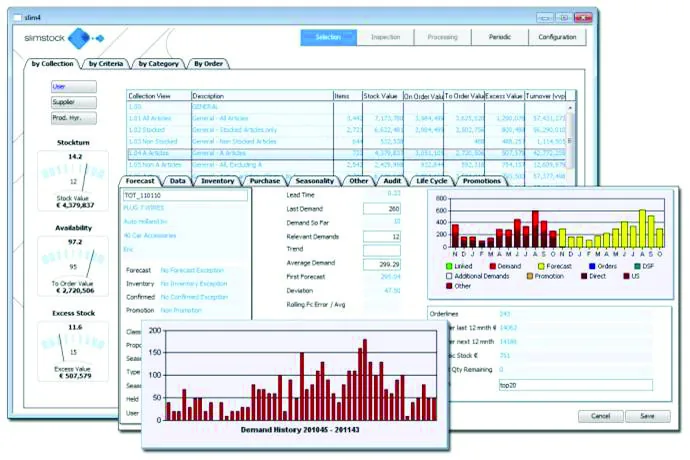Click the Prod. Hyr. button

(74, 118)
